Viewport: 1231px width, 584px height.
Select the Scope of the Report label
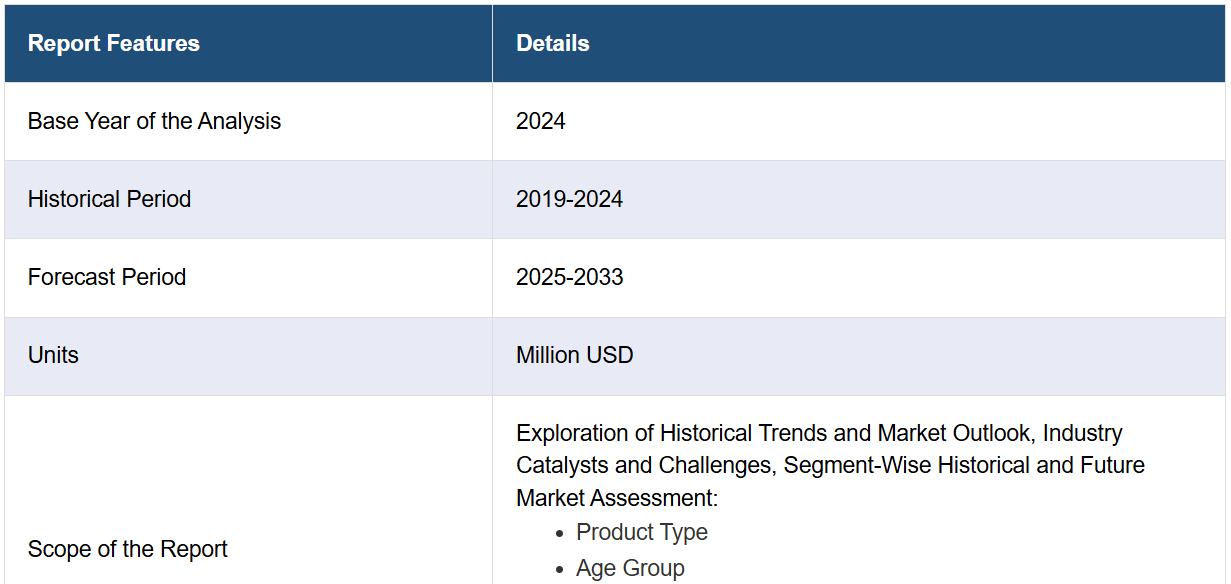(x=127, y=549)
